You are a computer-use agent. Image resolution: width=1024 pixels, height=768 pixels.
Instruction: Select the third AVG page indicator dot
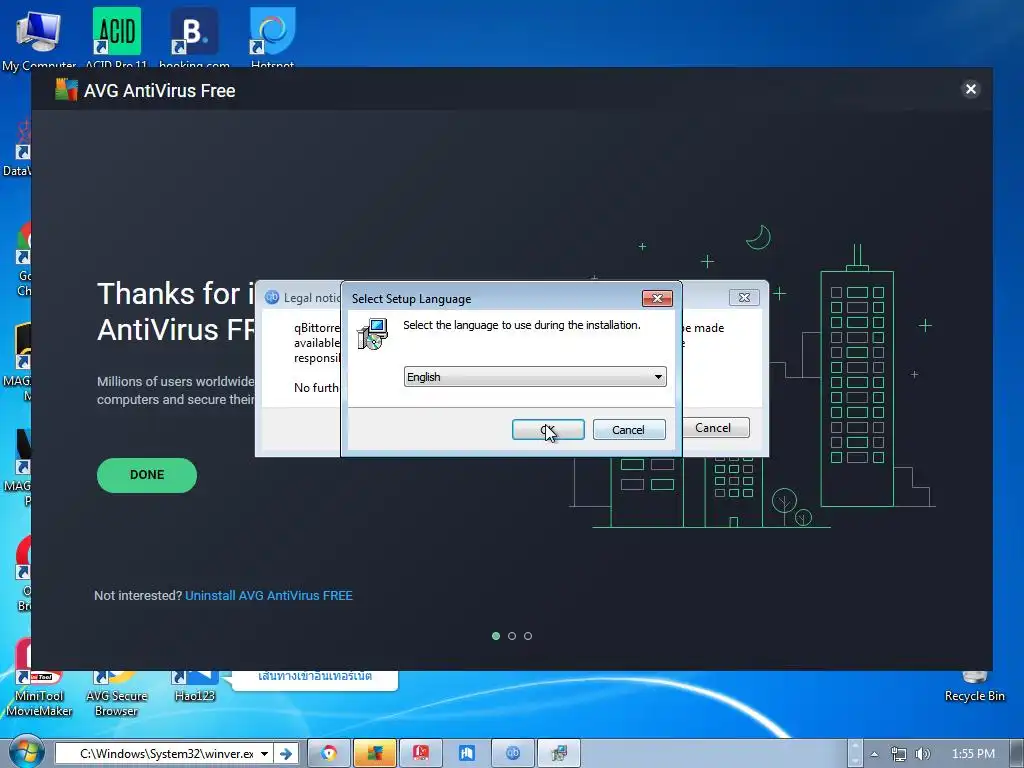click(x=528, y=636)
